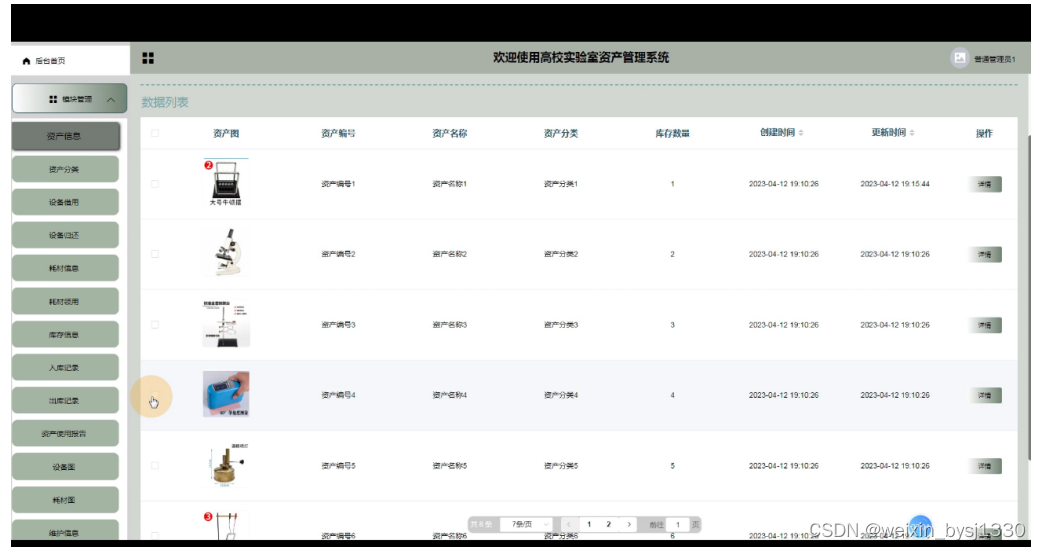The width and height of the screenshot is (1041, 550).
Task: Open the blue device image of 资产编号4
Action: tap(226, 394)
